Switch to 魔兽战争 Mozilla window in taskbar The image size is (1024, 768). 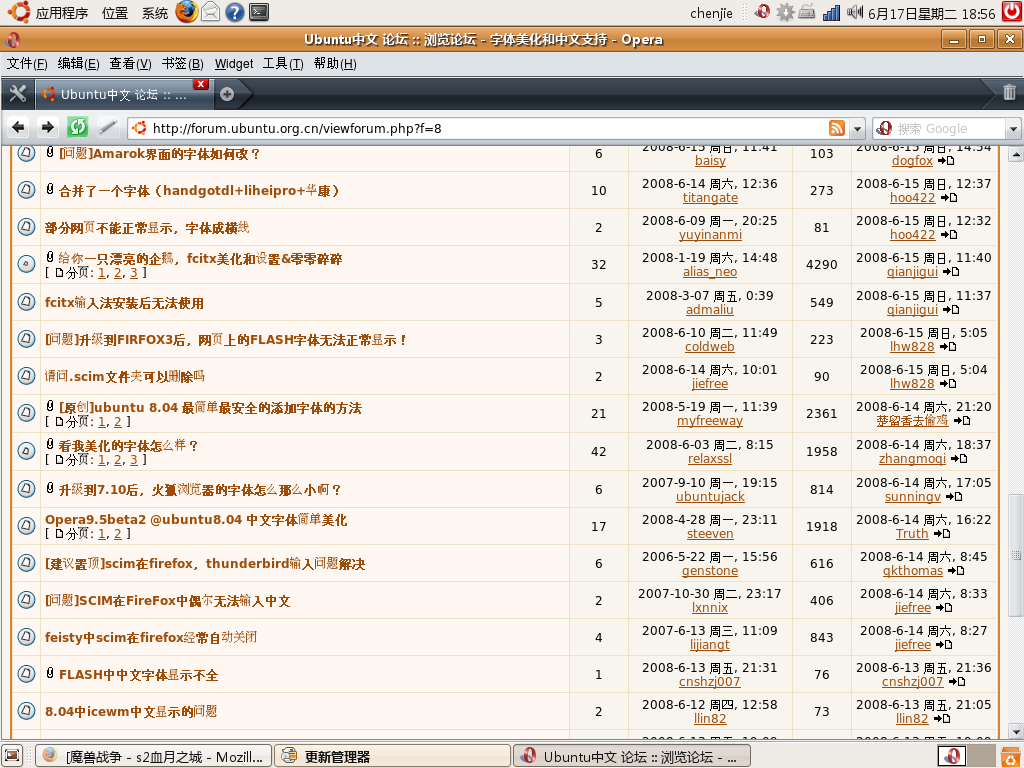tap(153, 756)
